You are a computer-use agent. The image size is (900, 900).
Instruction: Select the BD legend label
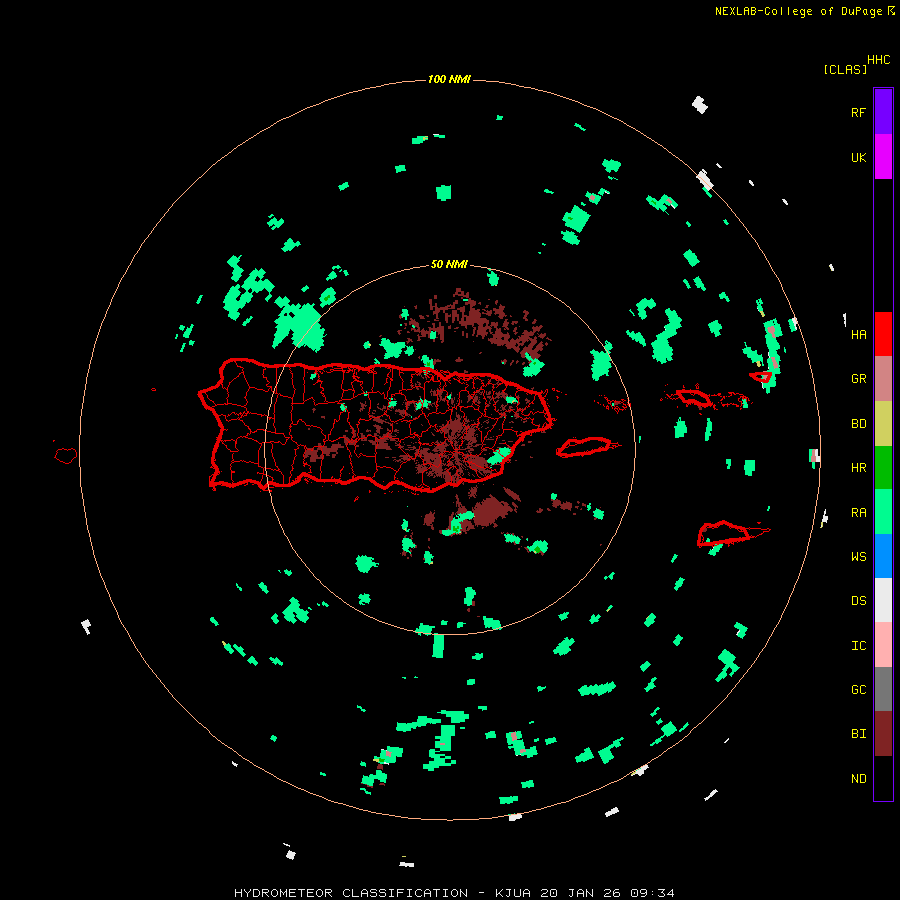(x=858, y=424)
